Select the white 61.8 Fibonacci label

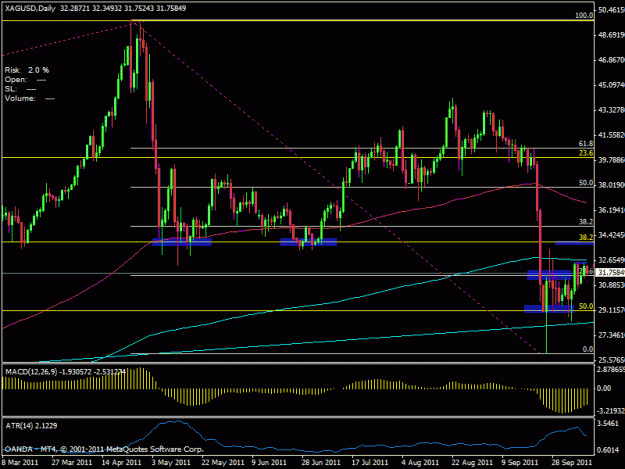coord(586,143)
